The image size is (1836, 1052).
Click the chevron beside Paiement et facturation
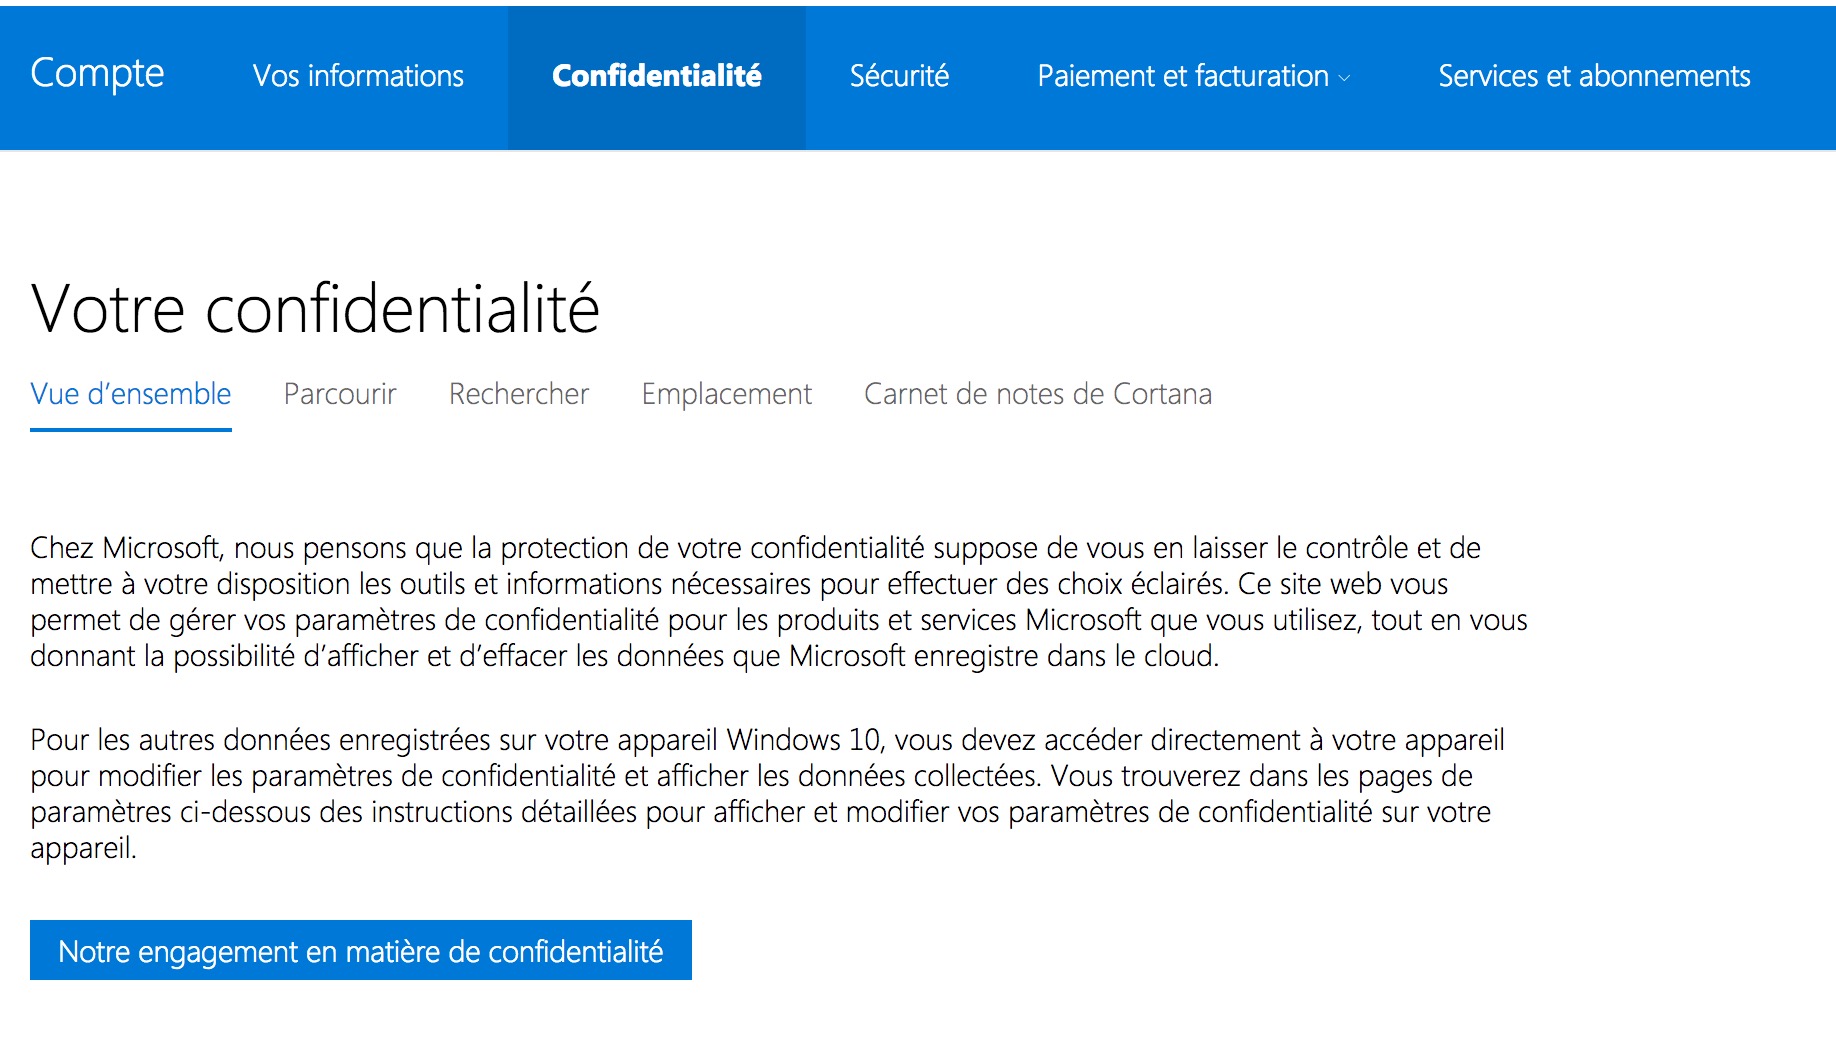1344,78
